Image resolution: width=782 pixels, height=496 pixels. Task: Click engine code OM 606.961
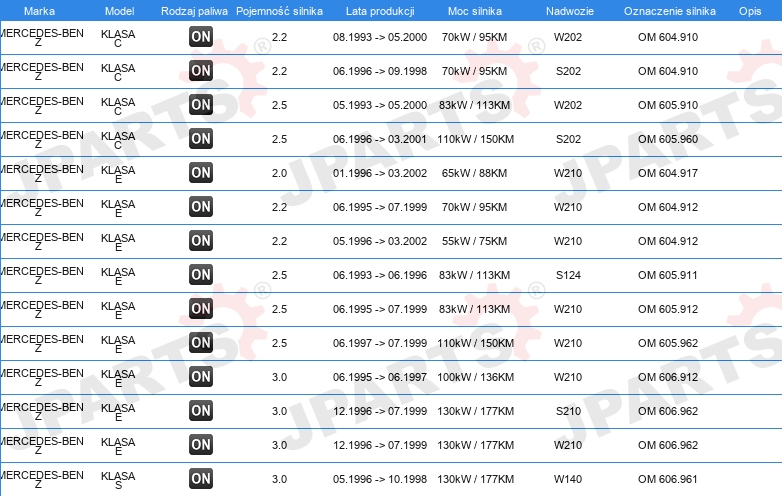(x=668, y=479)
